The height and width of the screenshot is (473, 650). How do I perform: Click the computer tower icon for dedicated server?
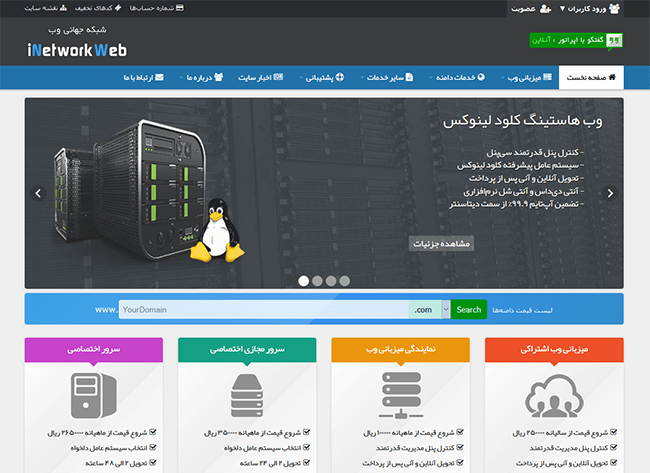(94, 395)
